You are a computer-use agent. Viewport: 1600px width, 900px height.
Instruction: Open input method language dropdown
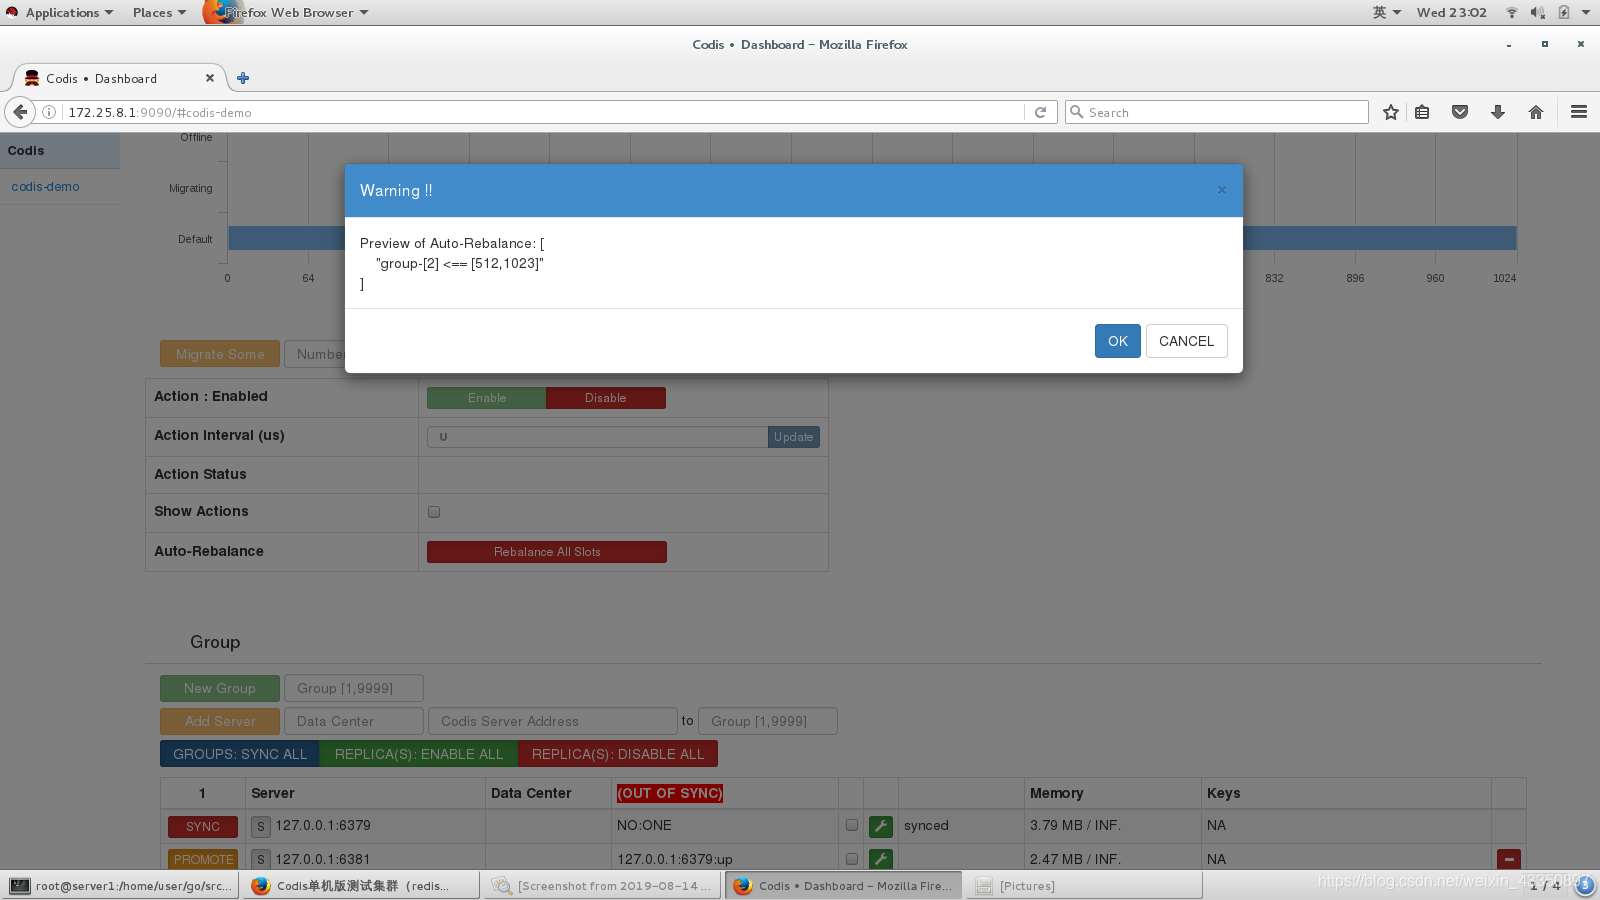tap(1386, 12)
